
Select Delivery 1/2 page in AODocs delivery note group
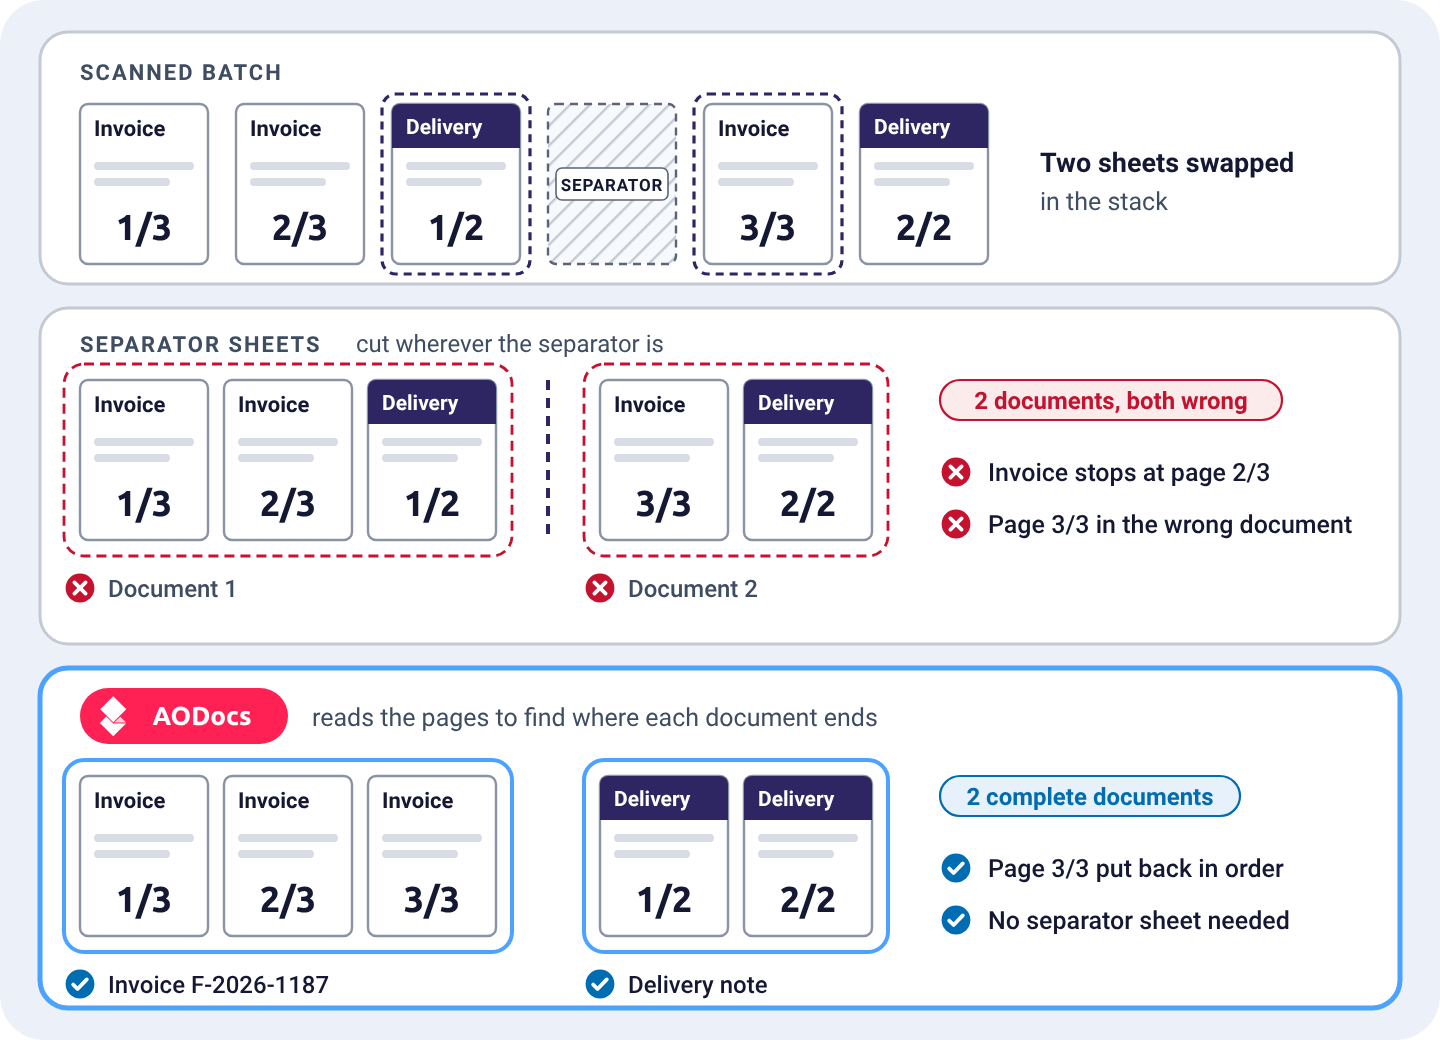point(664,856)
